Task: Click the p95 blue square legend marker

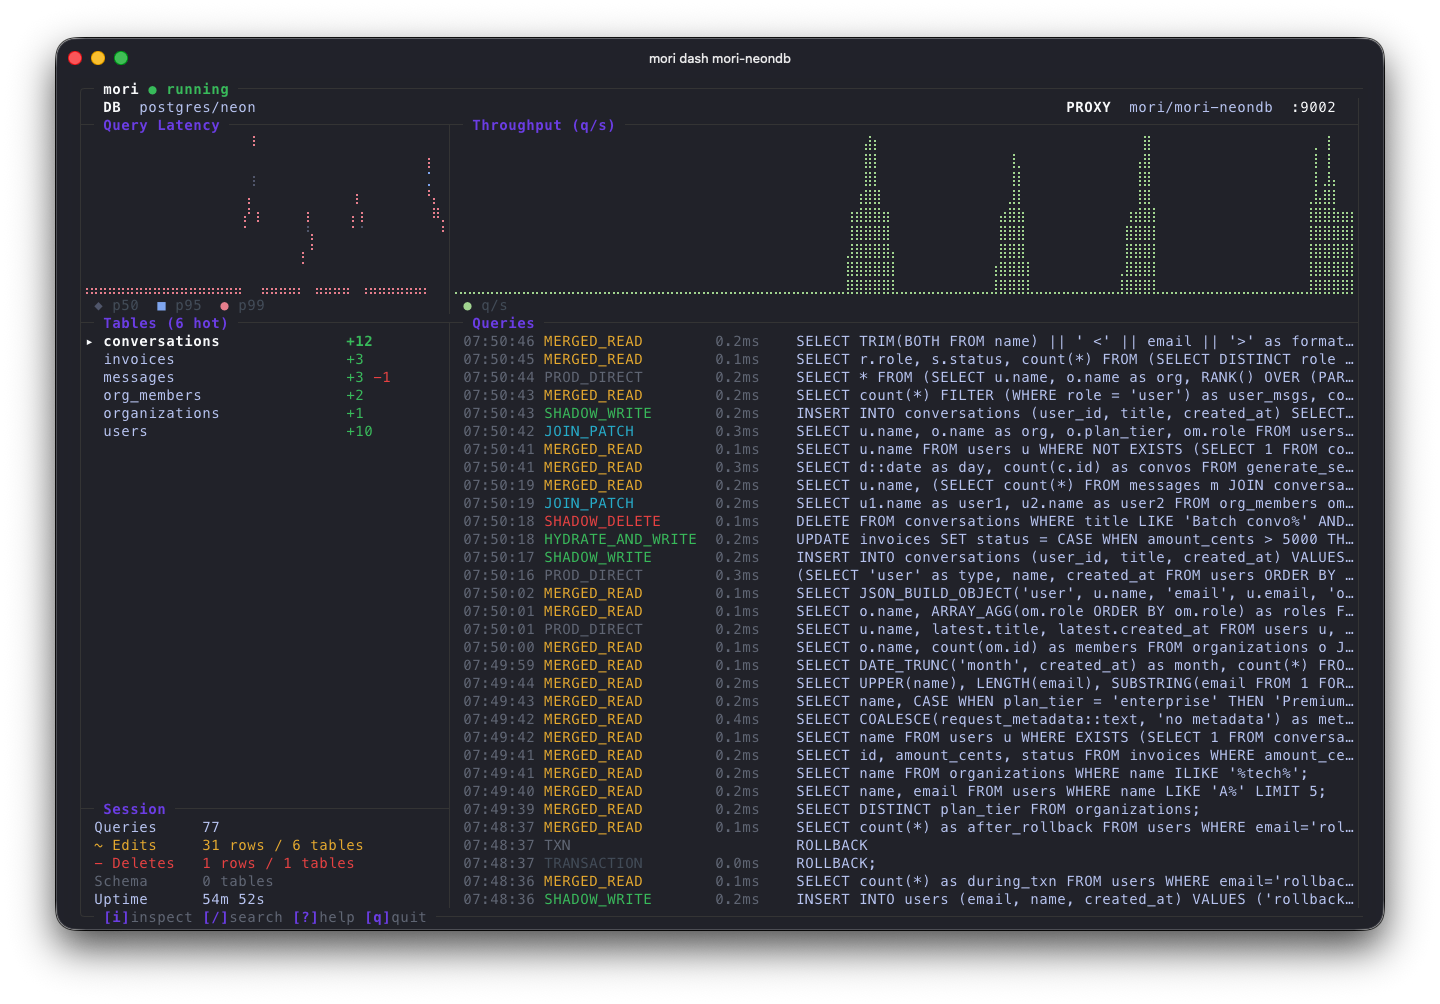Action: (x=161, y=306)
